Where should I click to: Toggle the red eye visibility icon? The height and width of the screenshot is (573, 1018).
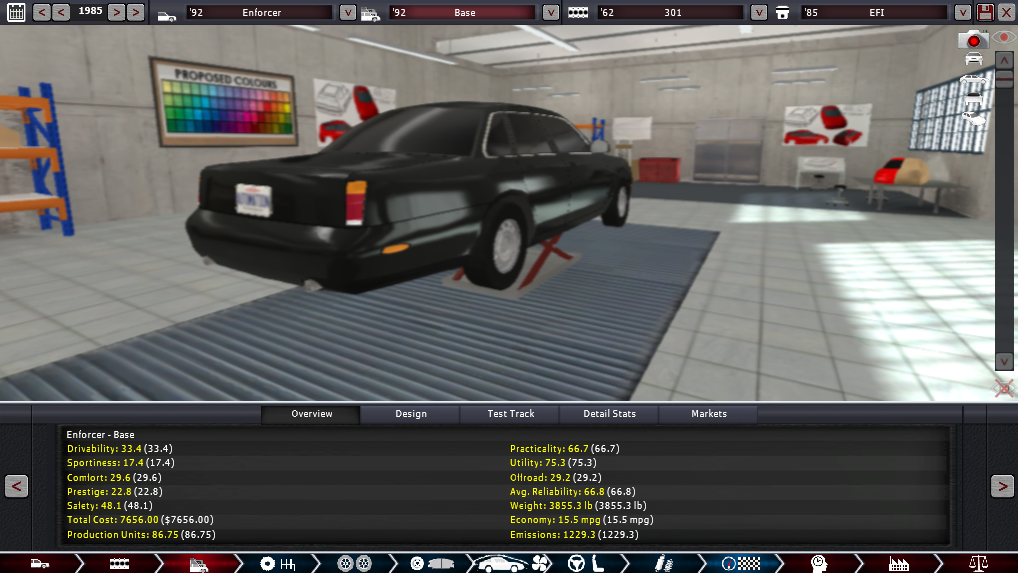click(1004, 37)
